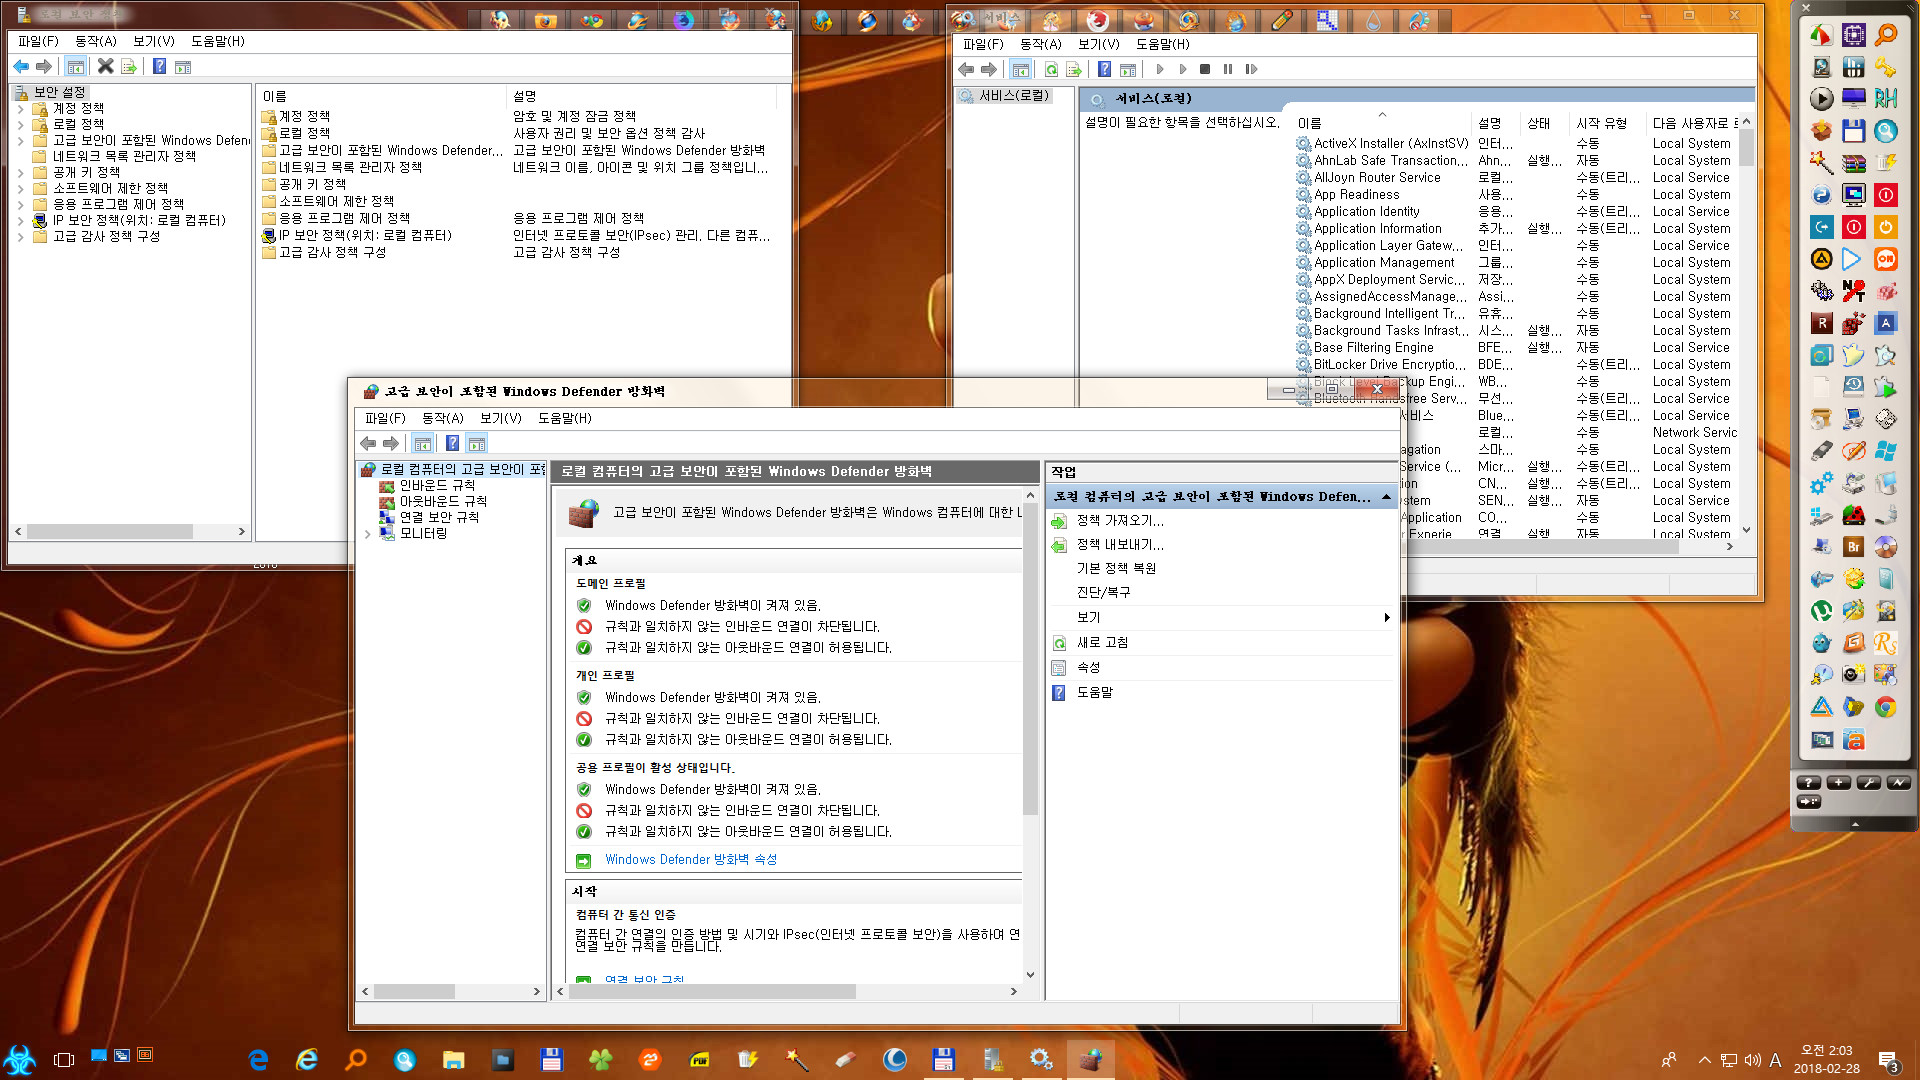
Task: Click show/hide console tree icon in Firewall toolbar
Action: click(422, 443)
